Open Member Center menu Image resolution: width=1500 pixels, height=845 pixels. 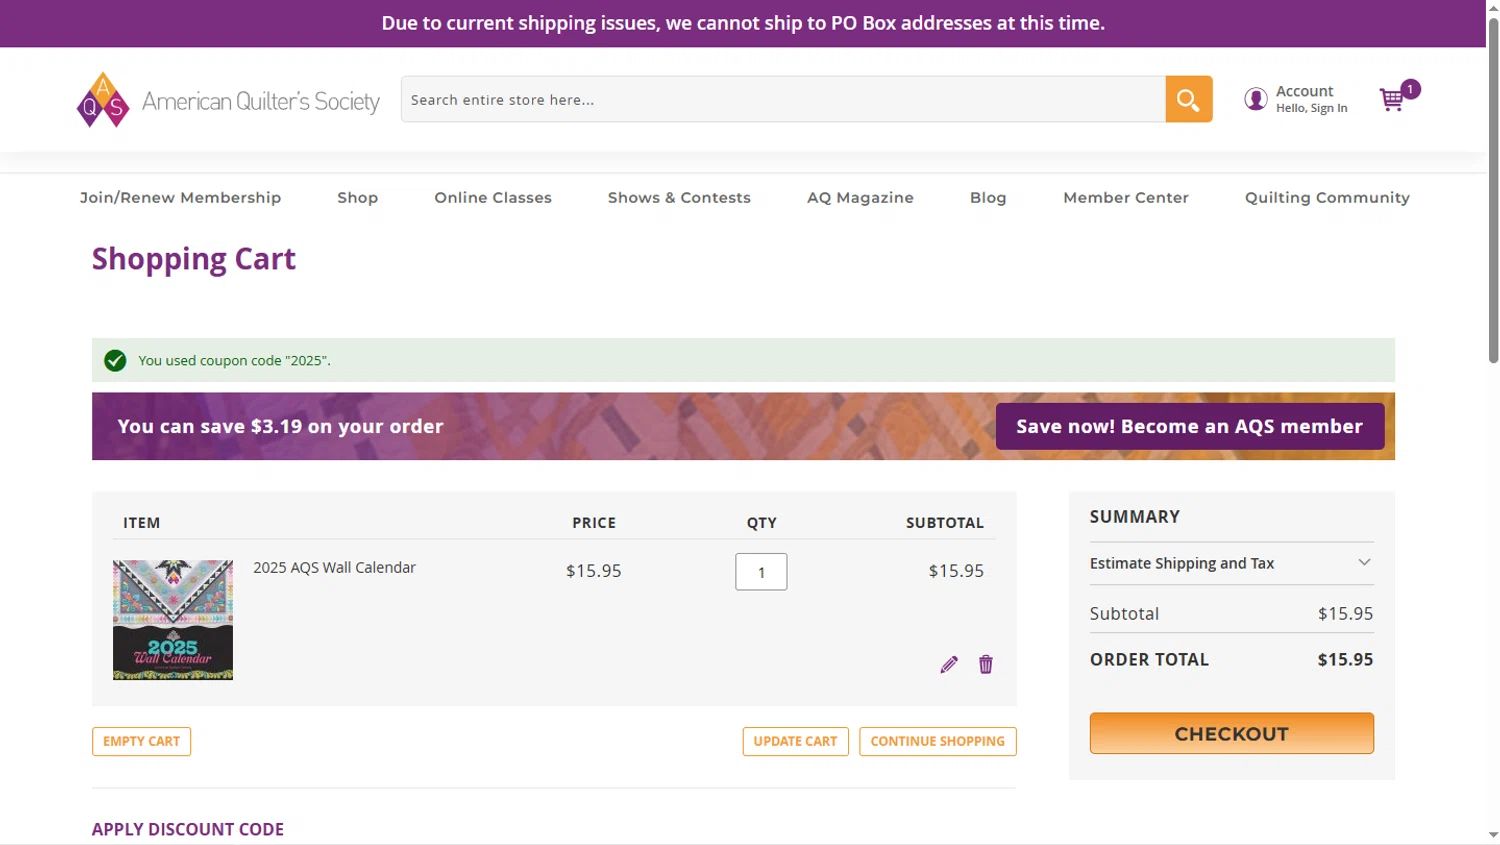(x=1126, y=198)
